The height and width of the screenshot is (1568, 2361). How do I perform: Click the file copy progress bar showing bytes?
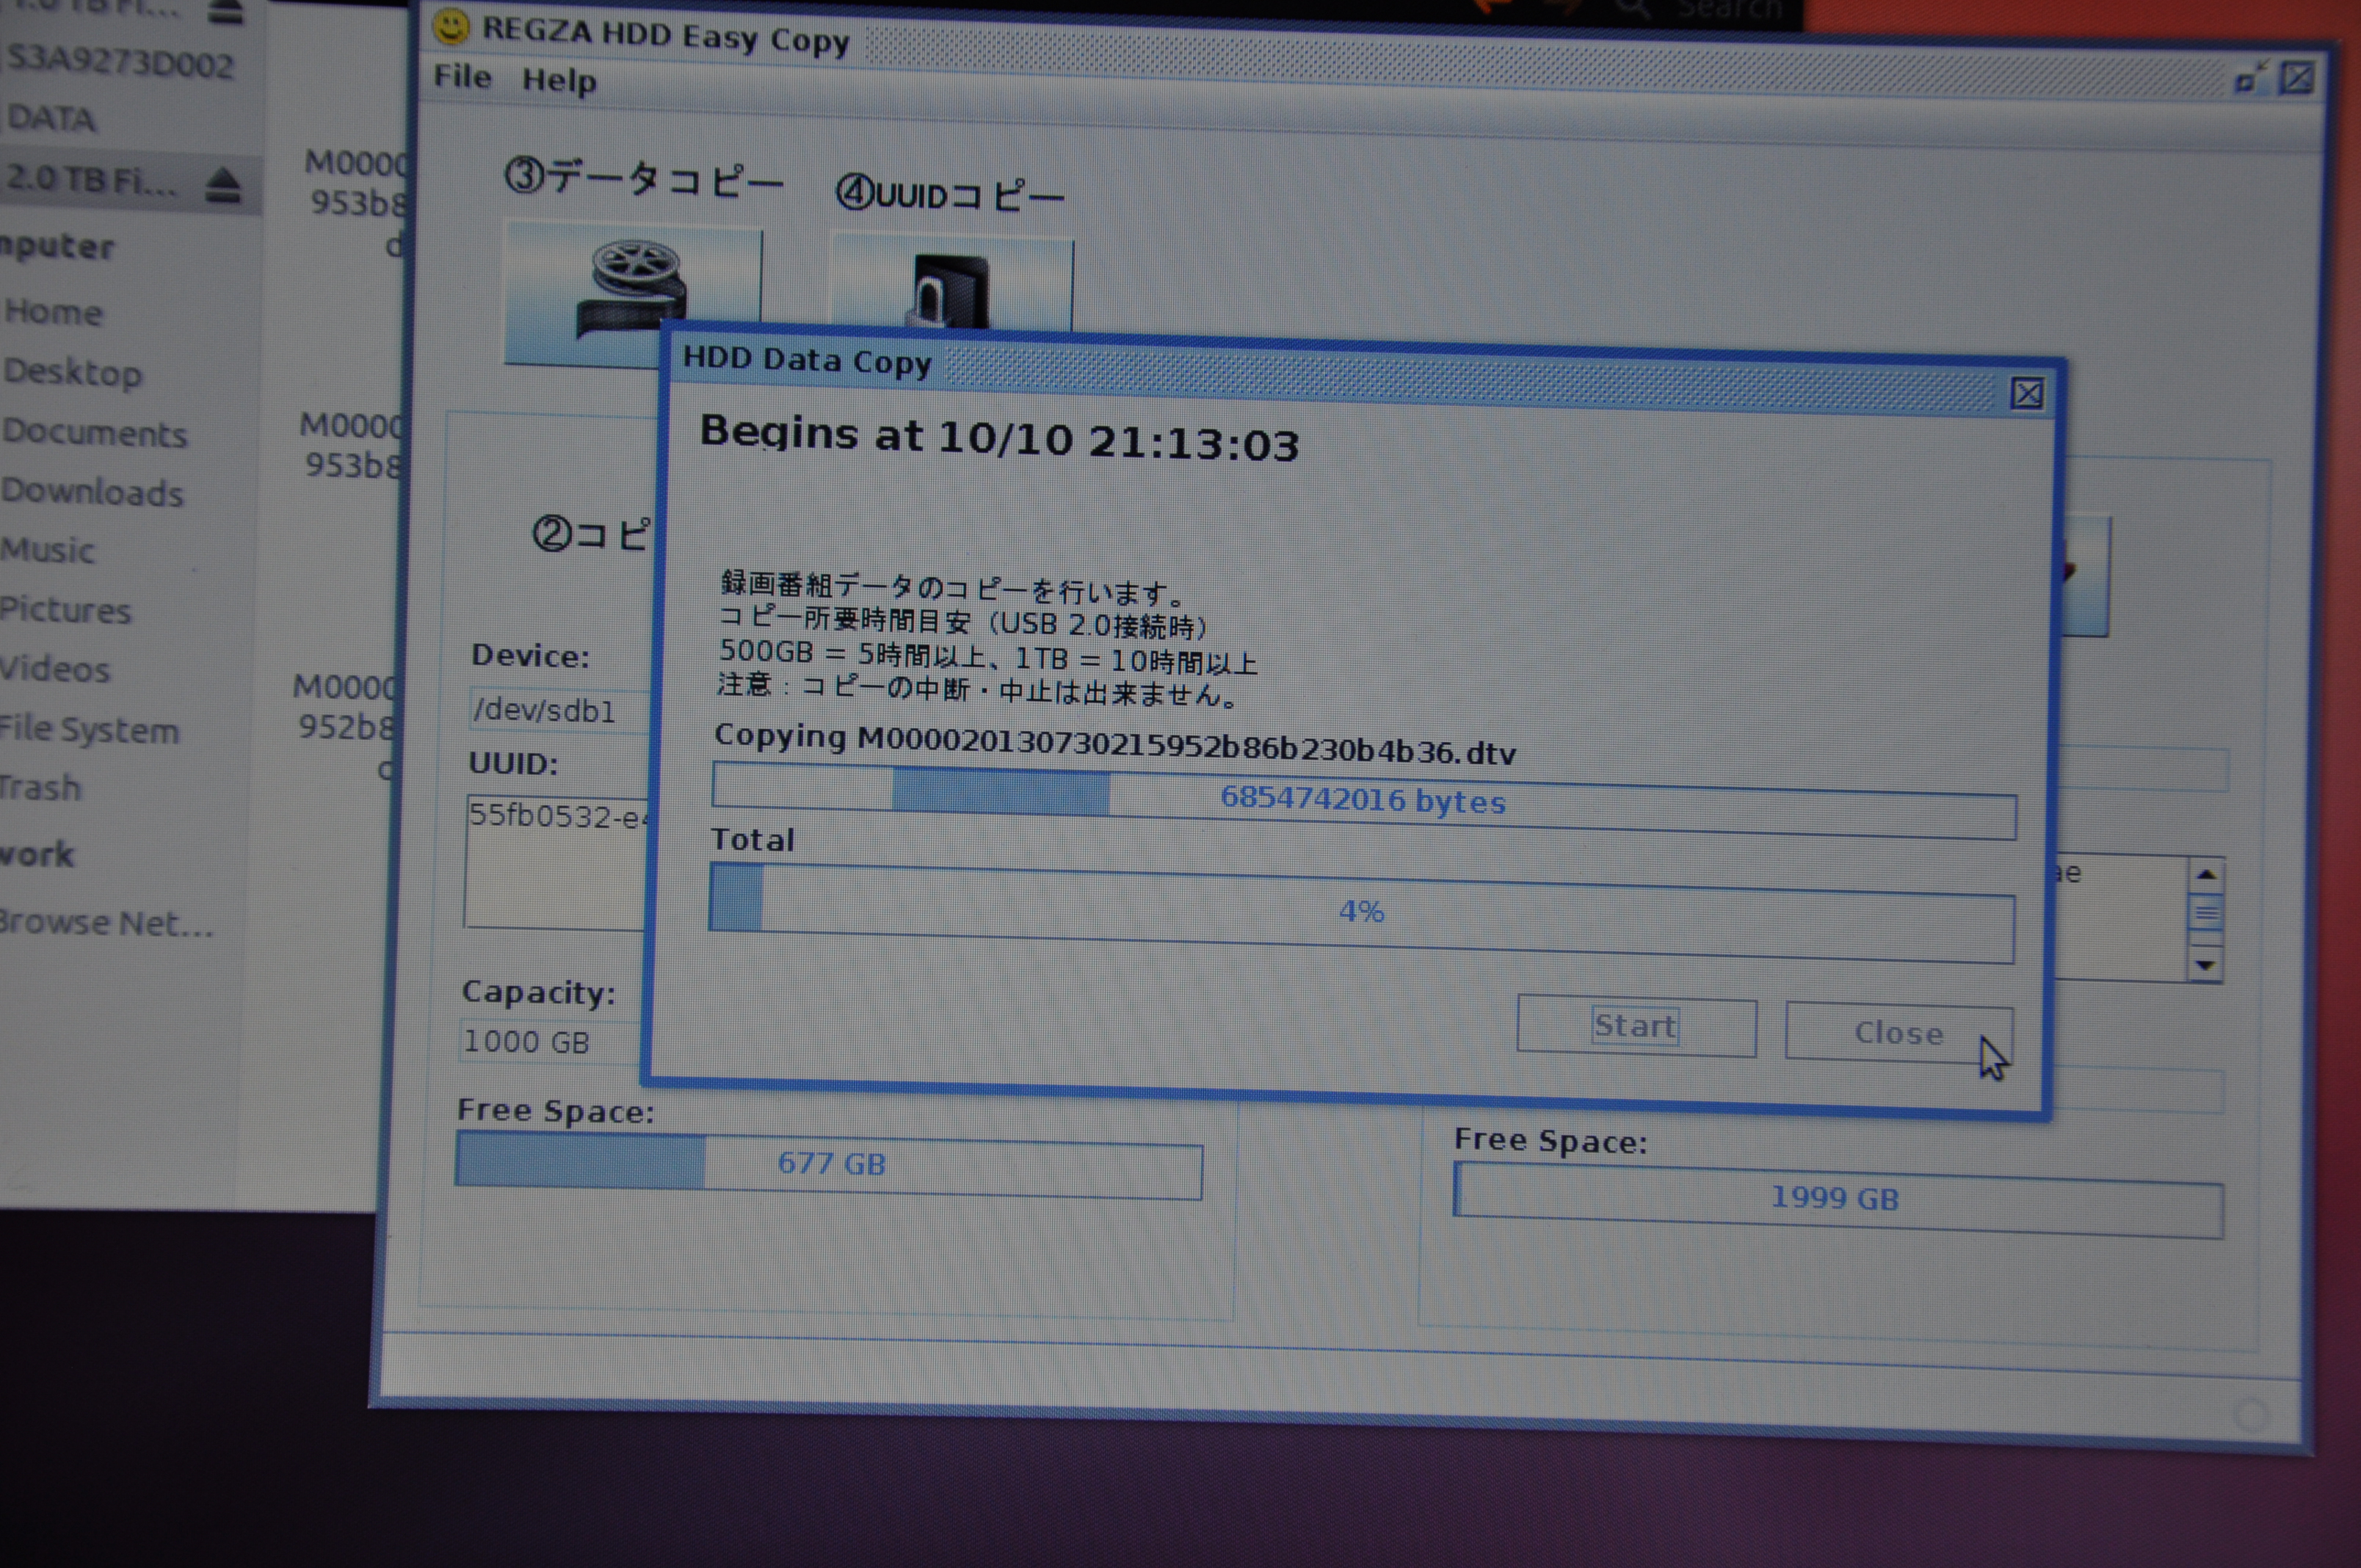(1364, 800)
